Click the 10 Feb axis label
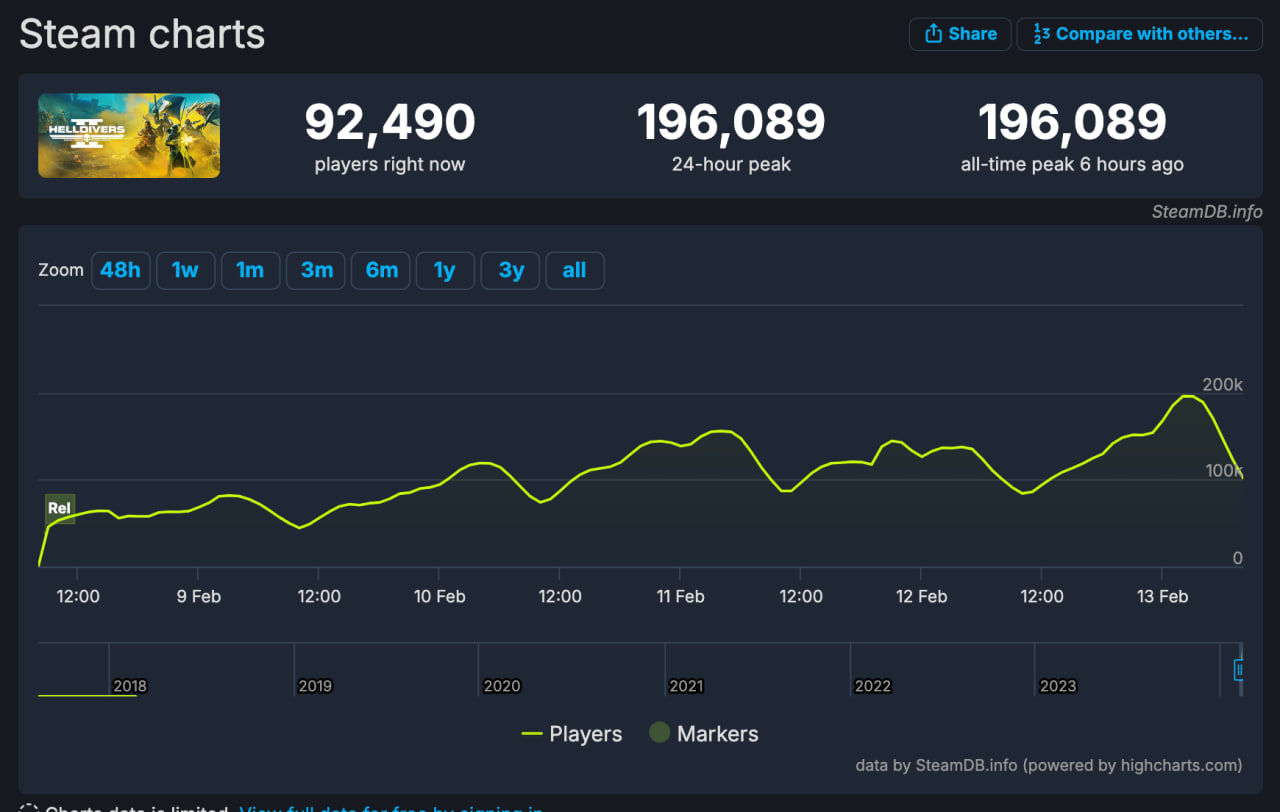 (x=439, y=596)
